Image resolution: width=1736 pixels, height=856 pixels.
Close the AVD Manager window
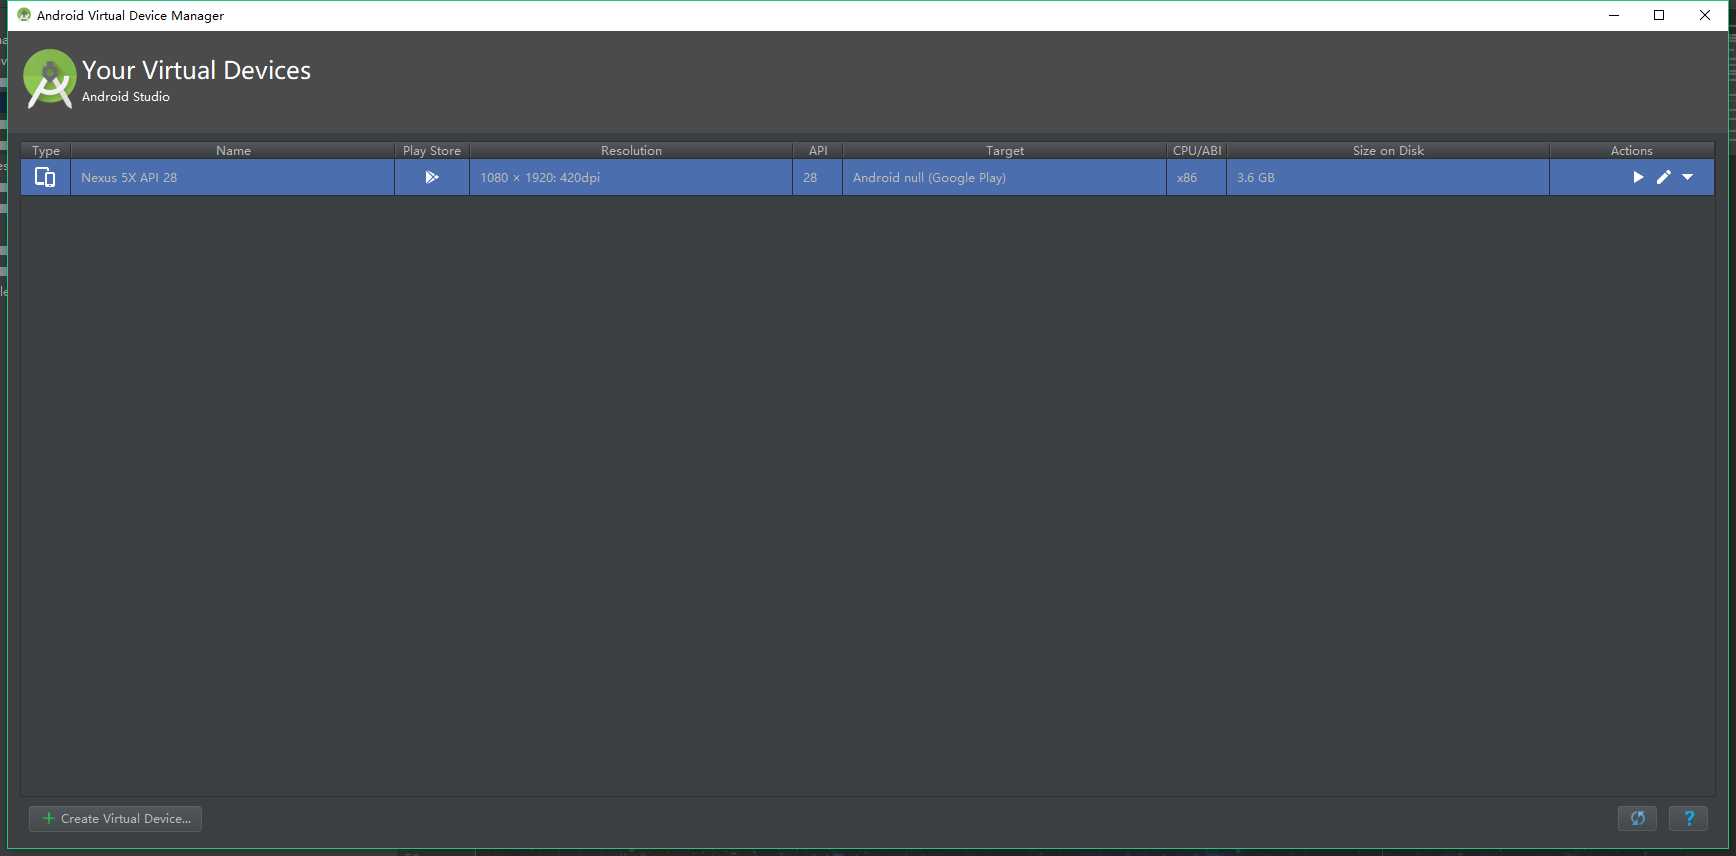(1705, 15)
